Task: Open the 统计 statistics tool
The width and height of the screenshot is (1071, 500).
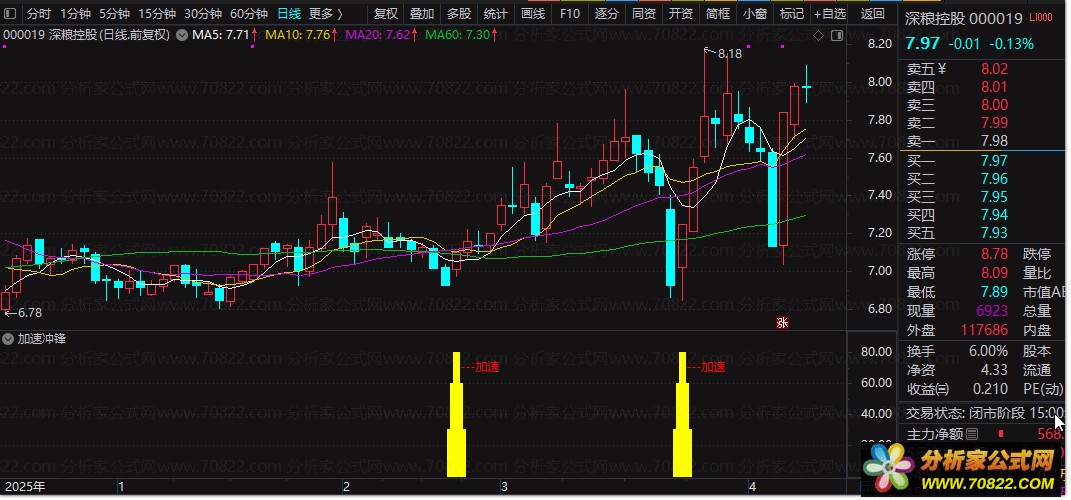Action: point(495,14)
